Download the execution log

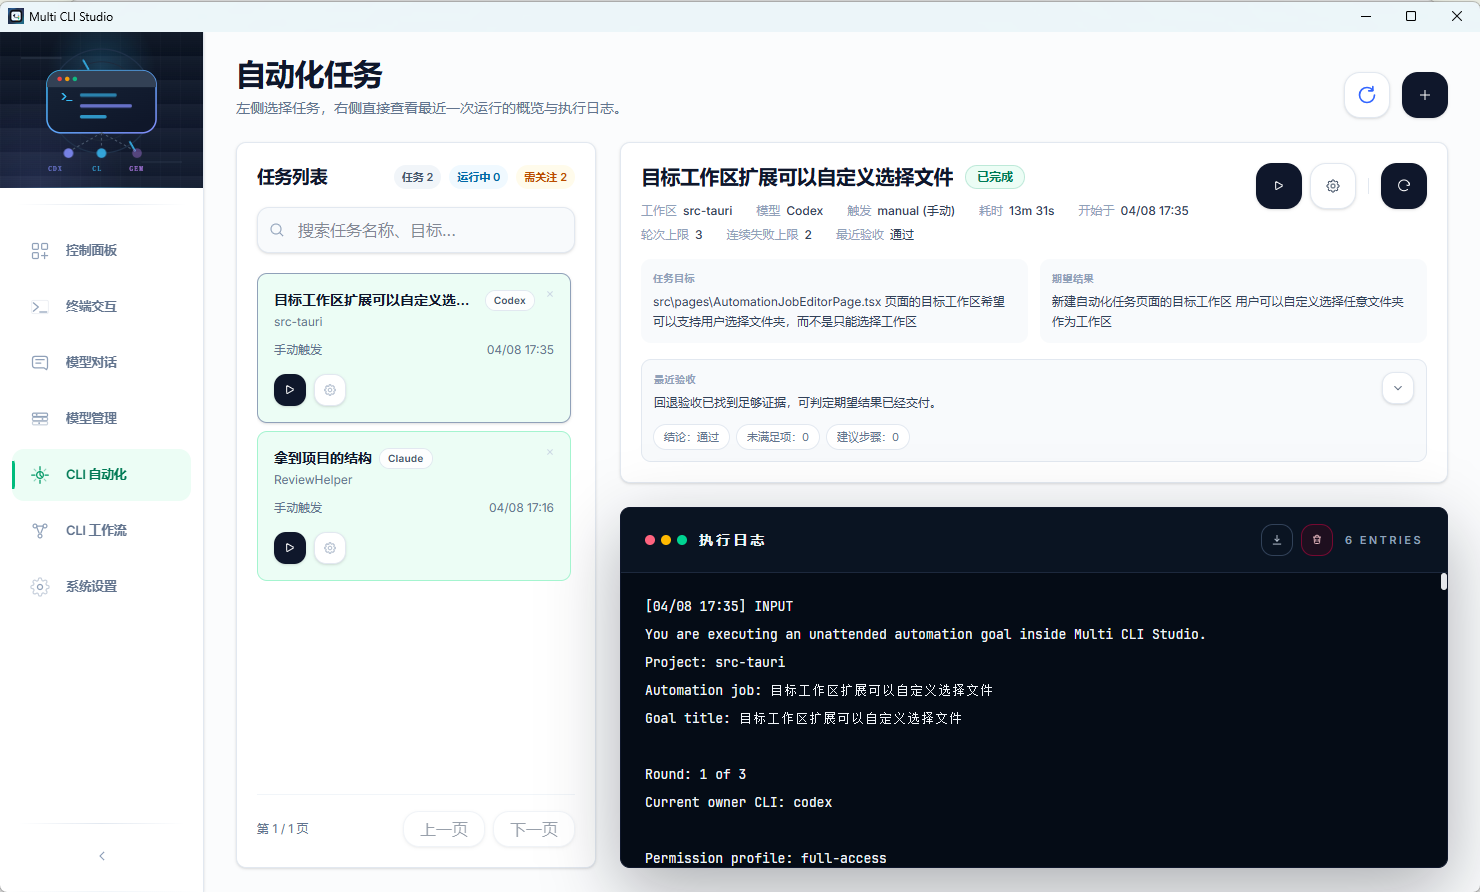click(1277, 540)
